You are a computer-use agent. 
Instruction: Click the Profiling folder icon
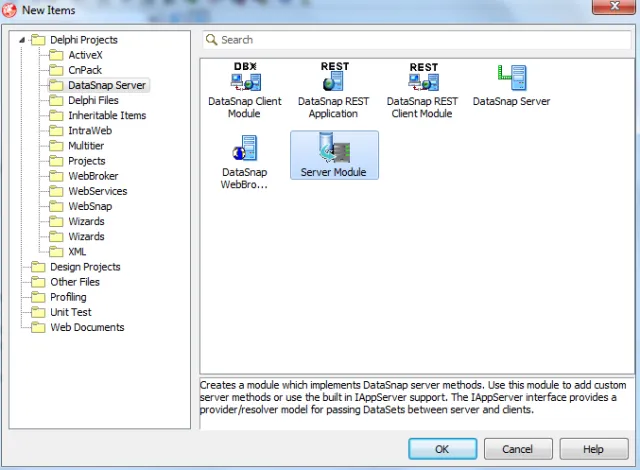(38, 297)
